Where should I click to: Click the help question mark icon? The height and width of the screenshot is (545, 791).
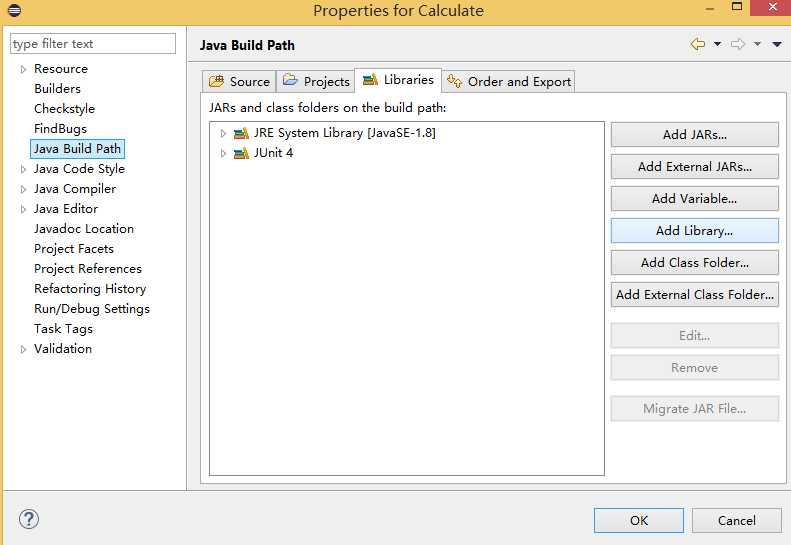point(29,519)
